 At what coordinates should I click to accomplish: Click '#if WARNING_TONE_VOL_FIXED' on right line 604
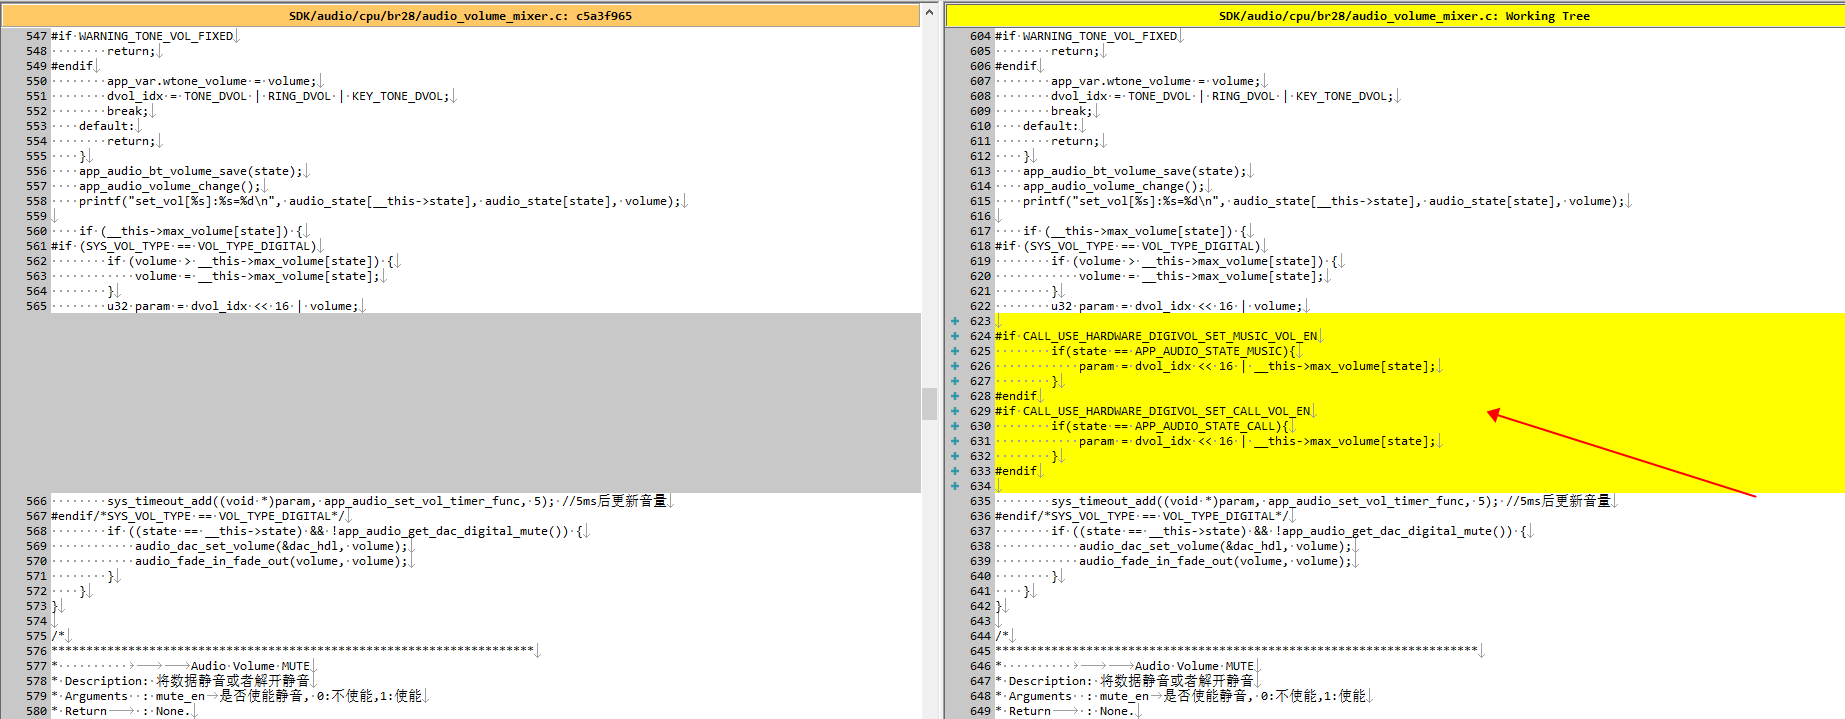pos(1086,36)
